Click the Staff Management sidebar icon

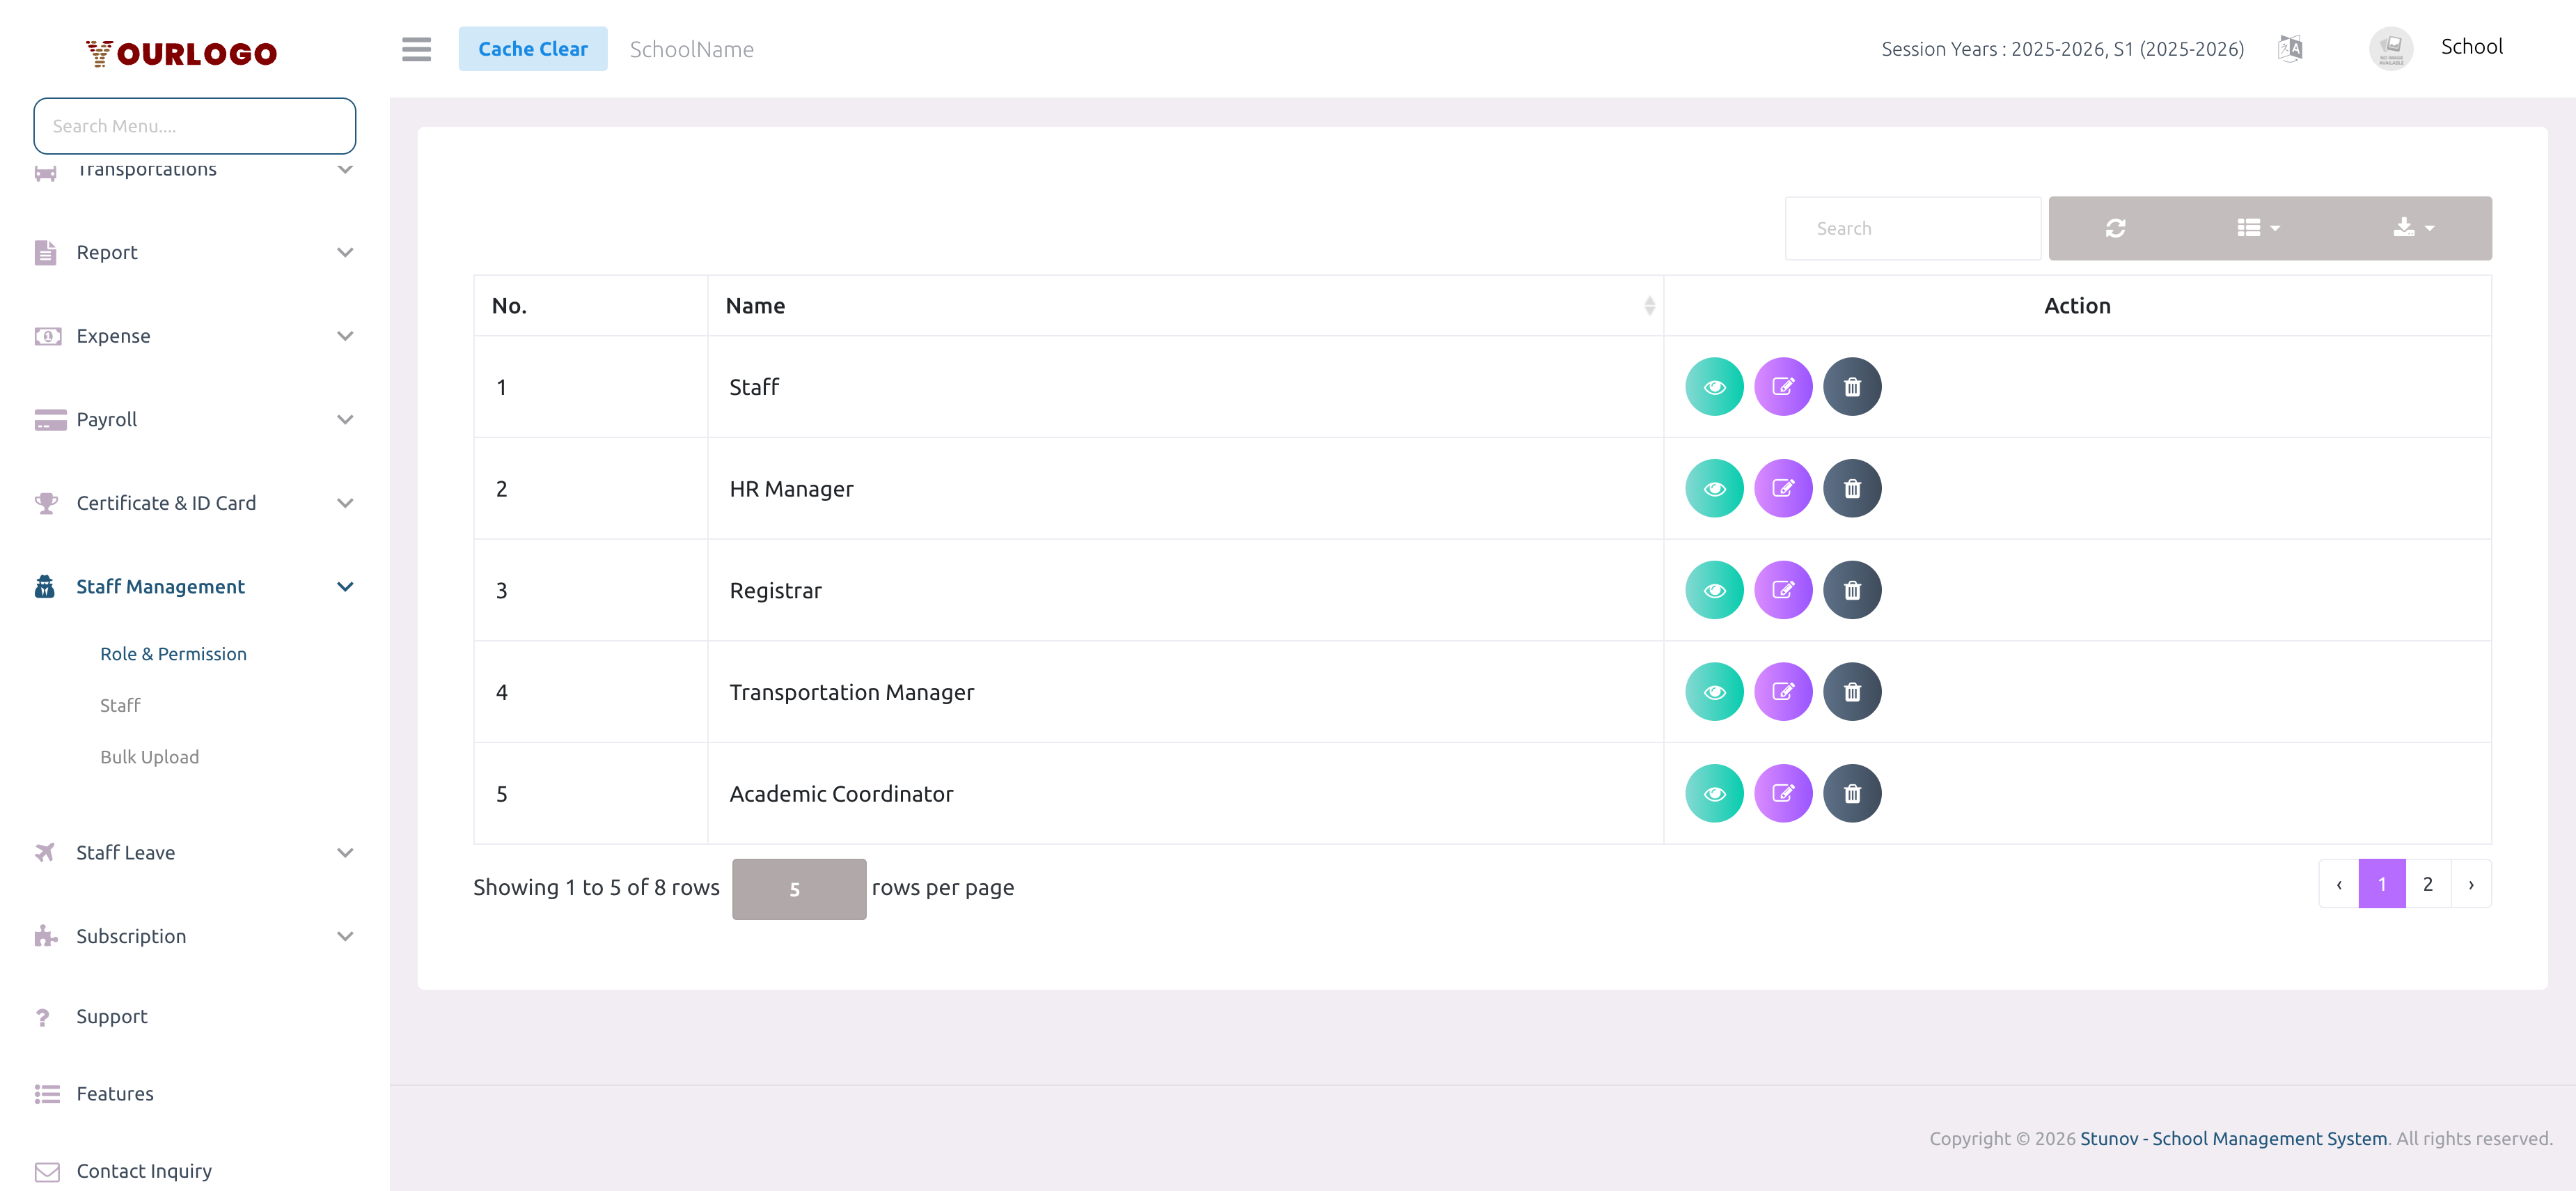coord(44,586)
